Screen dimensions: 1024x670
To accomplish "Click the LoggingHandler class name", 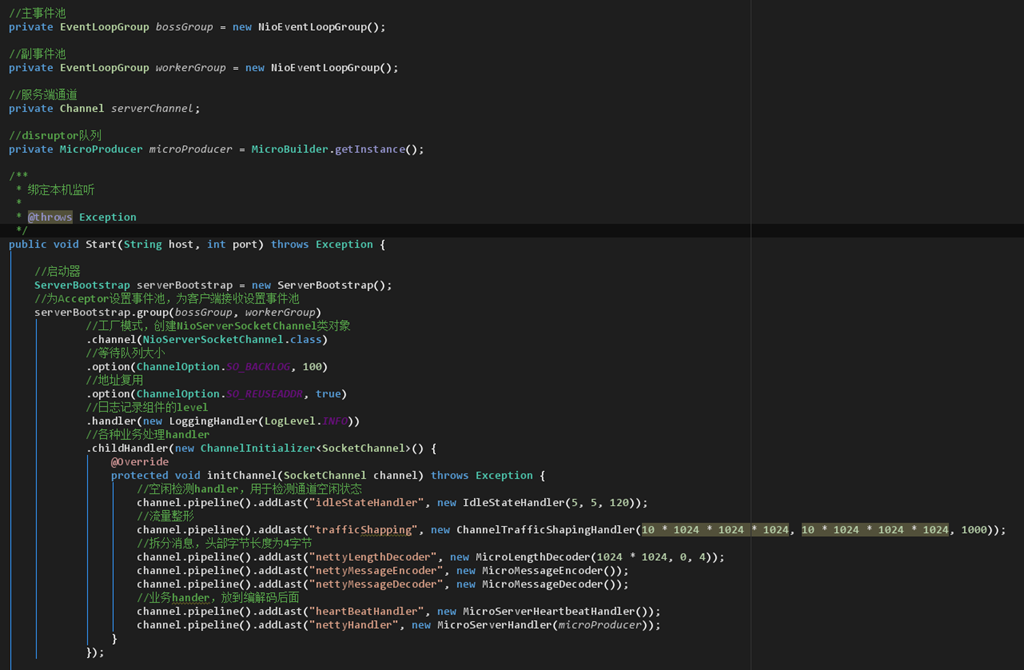I will point(214,421).
